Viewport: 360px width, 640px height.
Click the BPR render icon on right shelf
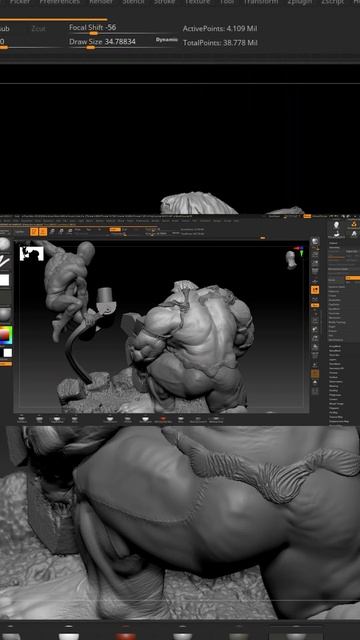tap(315, 241)
